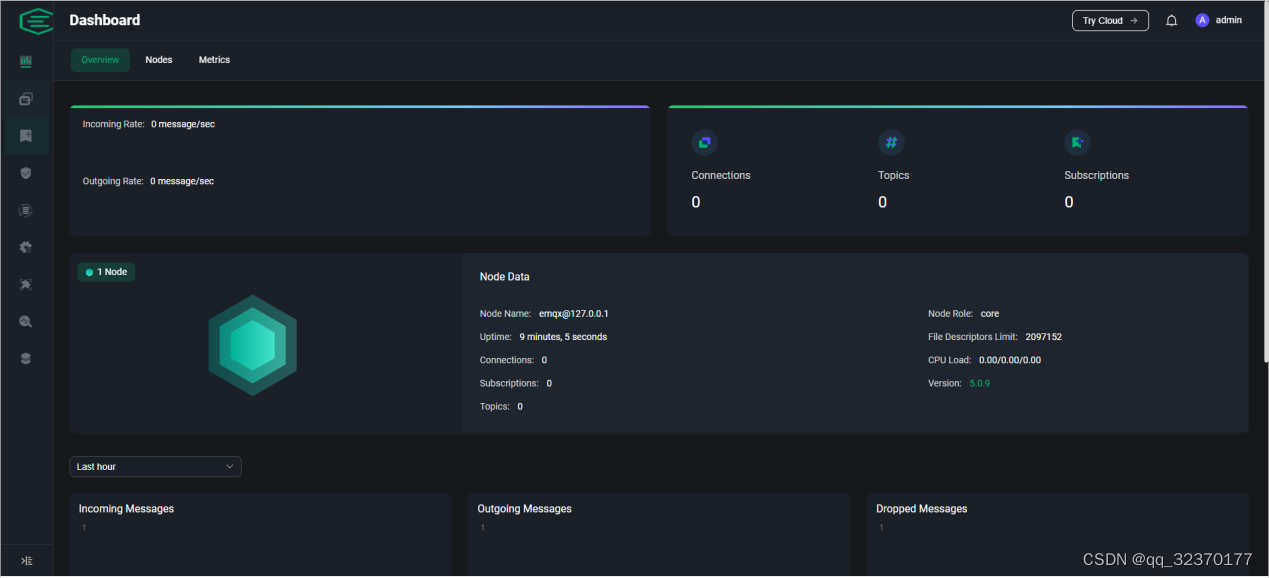Click the Subscriptions label in stats card

(1097, 175)
